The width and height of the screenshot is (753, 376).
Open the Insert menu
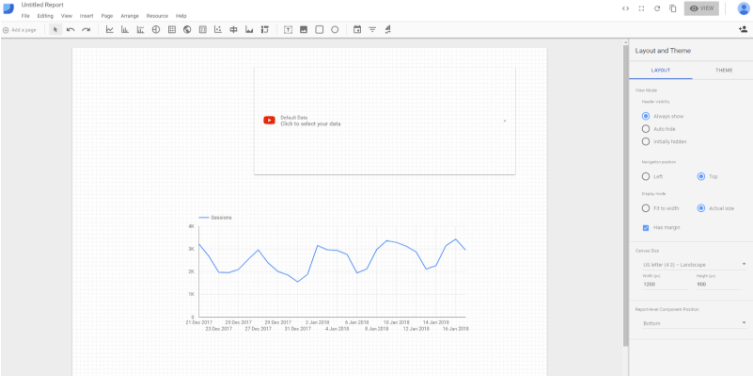pyautogui.click(x=86, y=16)
